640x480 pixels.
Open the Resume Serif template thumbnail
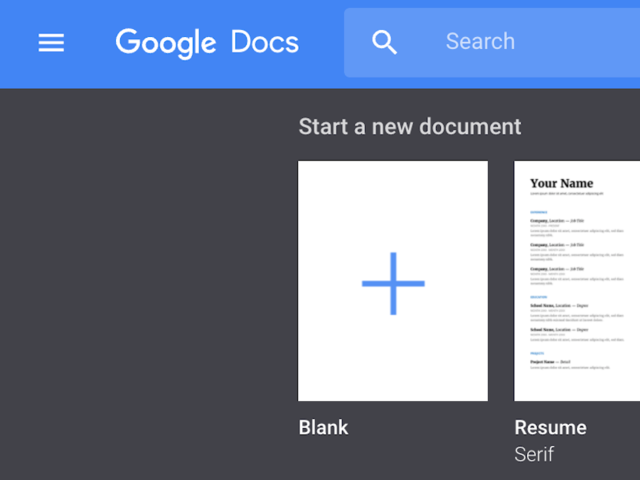click(x=577, y=281)
